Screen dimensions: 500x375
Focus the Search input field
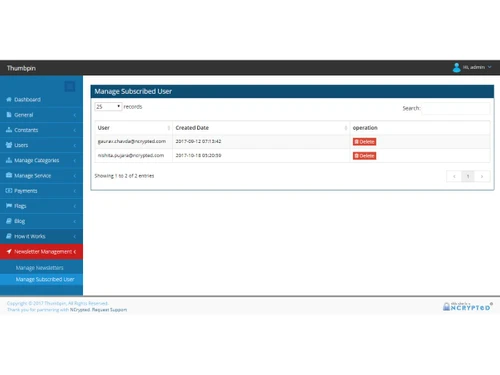(456, 108)
